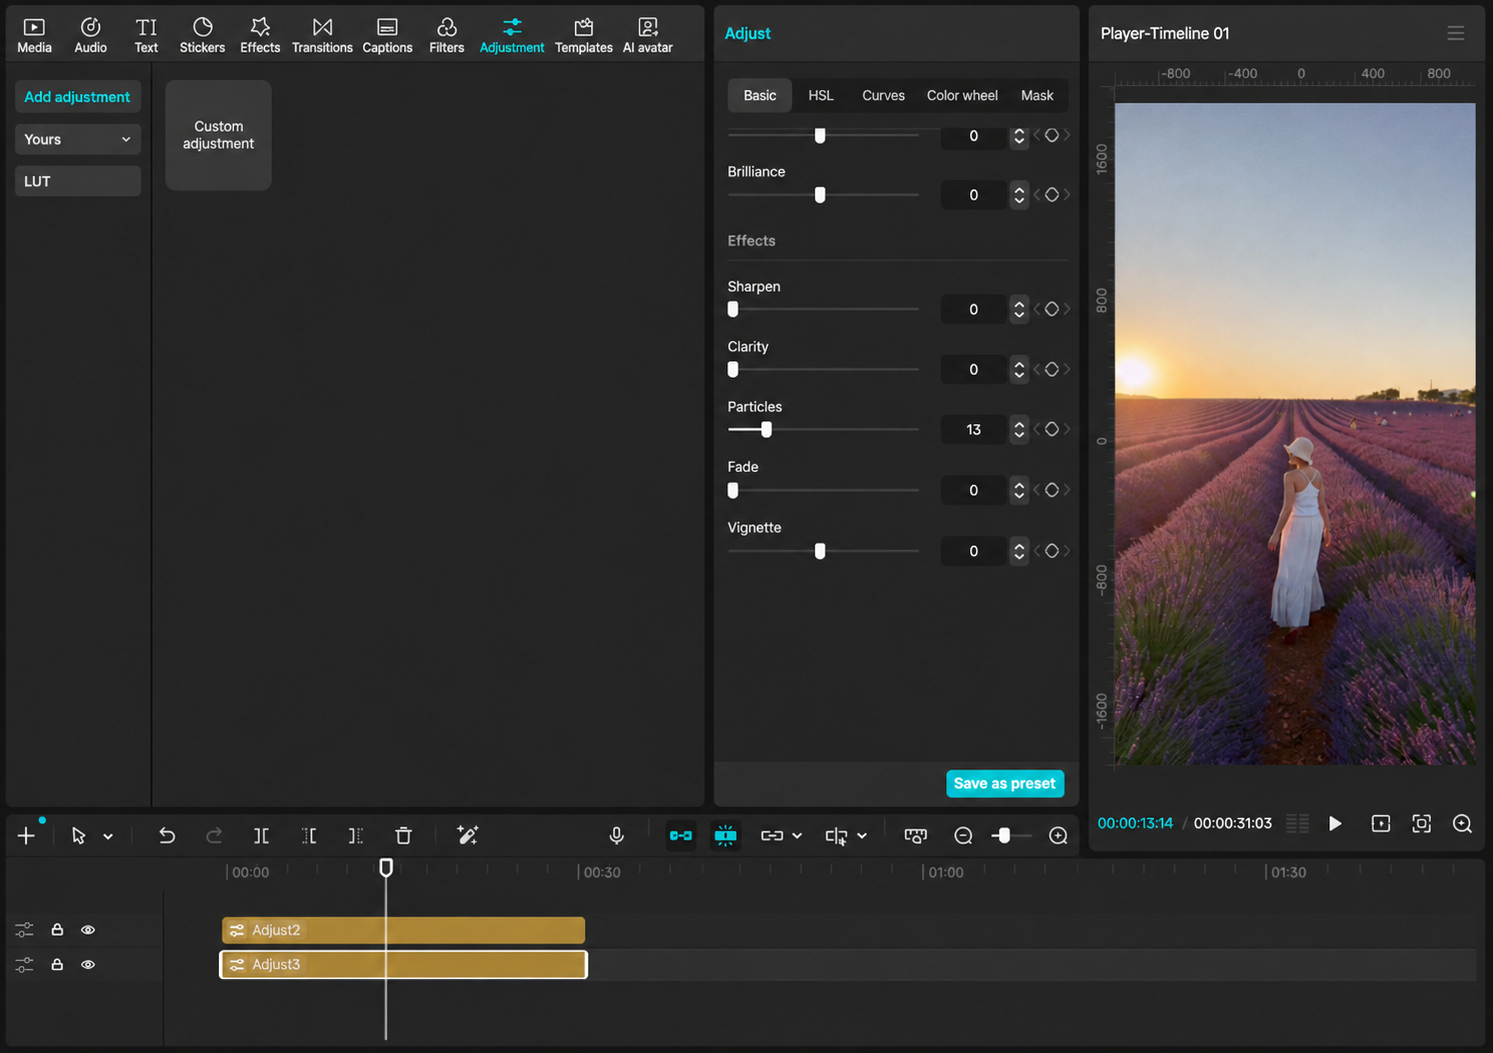1493x1053 pixels.
Task: Toggle the main track magnet snapping
Action: coord(680,835)
